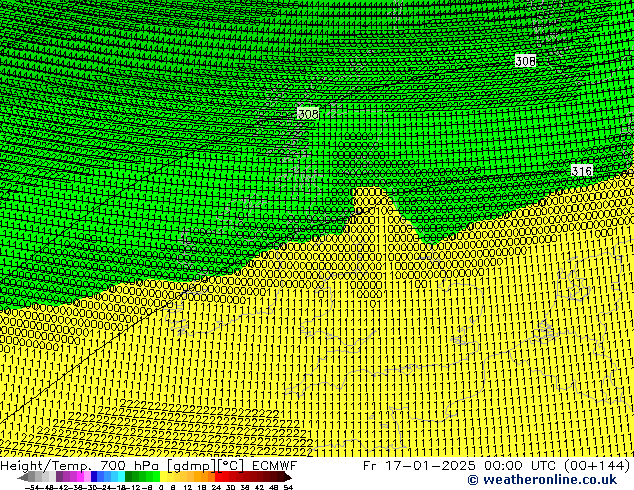Click the '[gdmp]' unit label
This screenshot has height=490, width=634.
point(191,466)
